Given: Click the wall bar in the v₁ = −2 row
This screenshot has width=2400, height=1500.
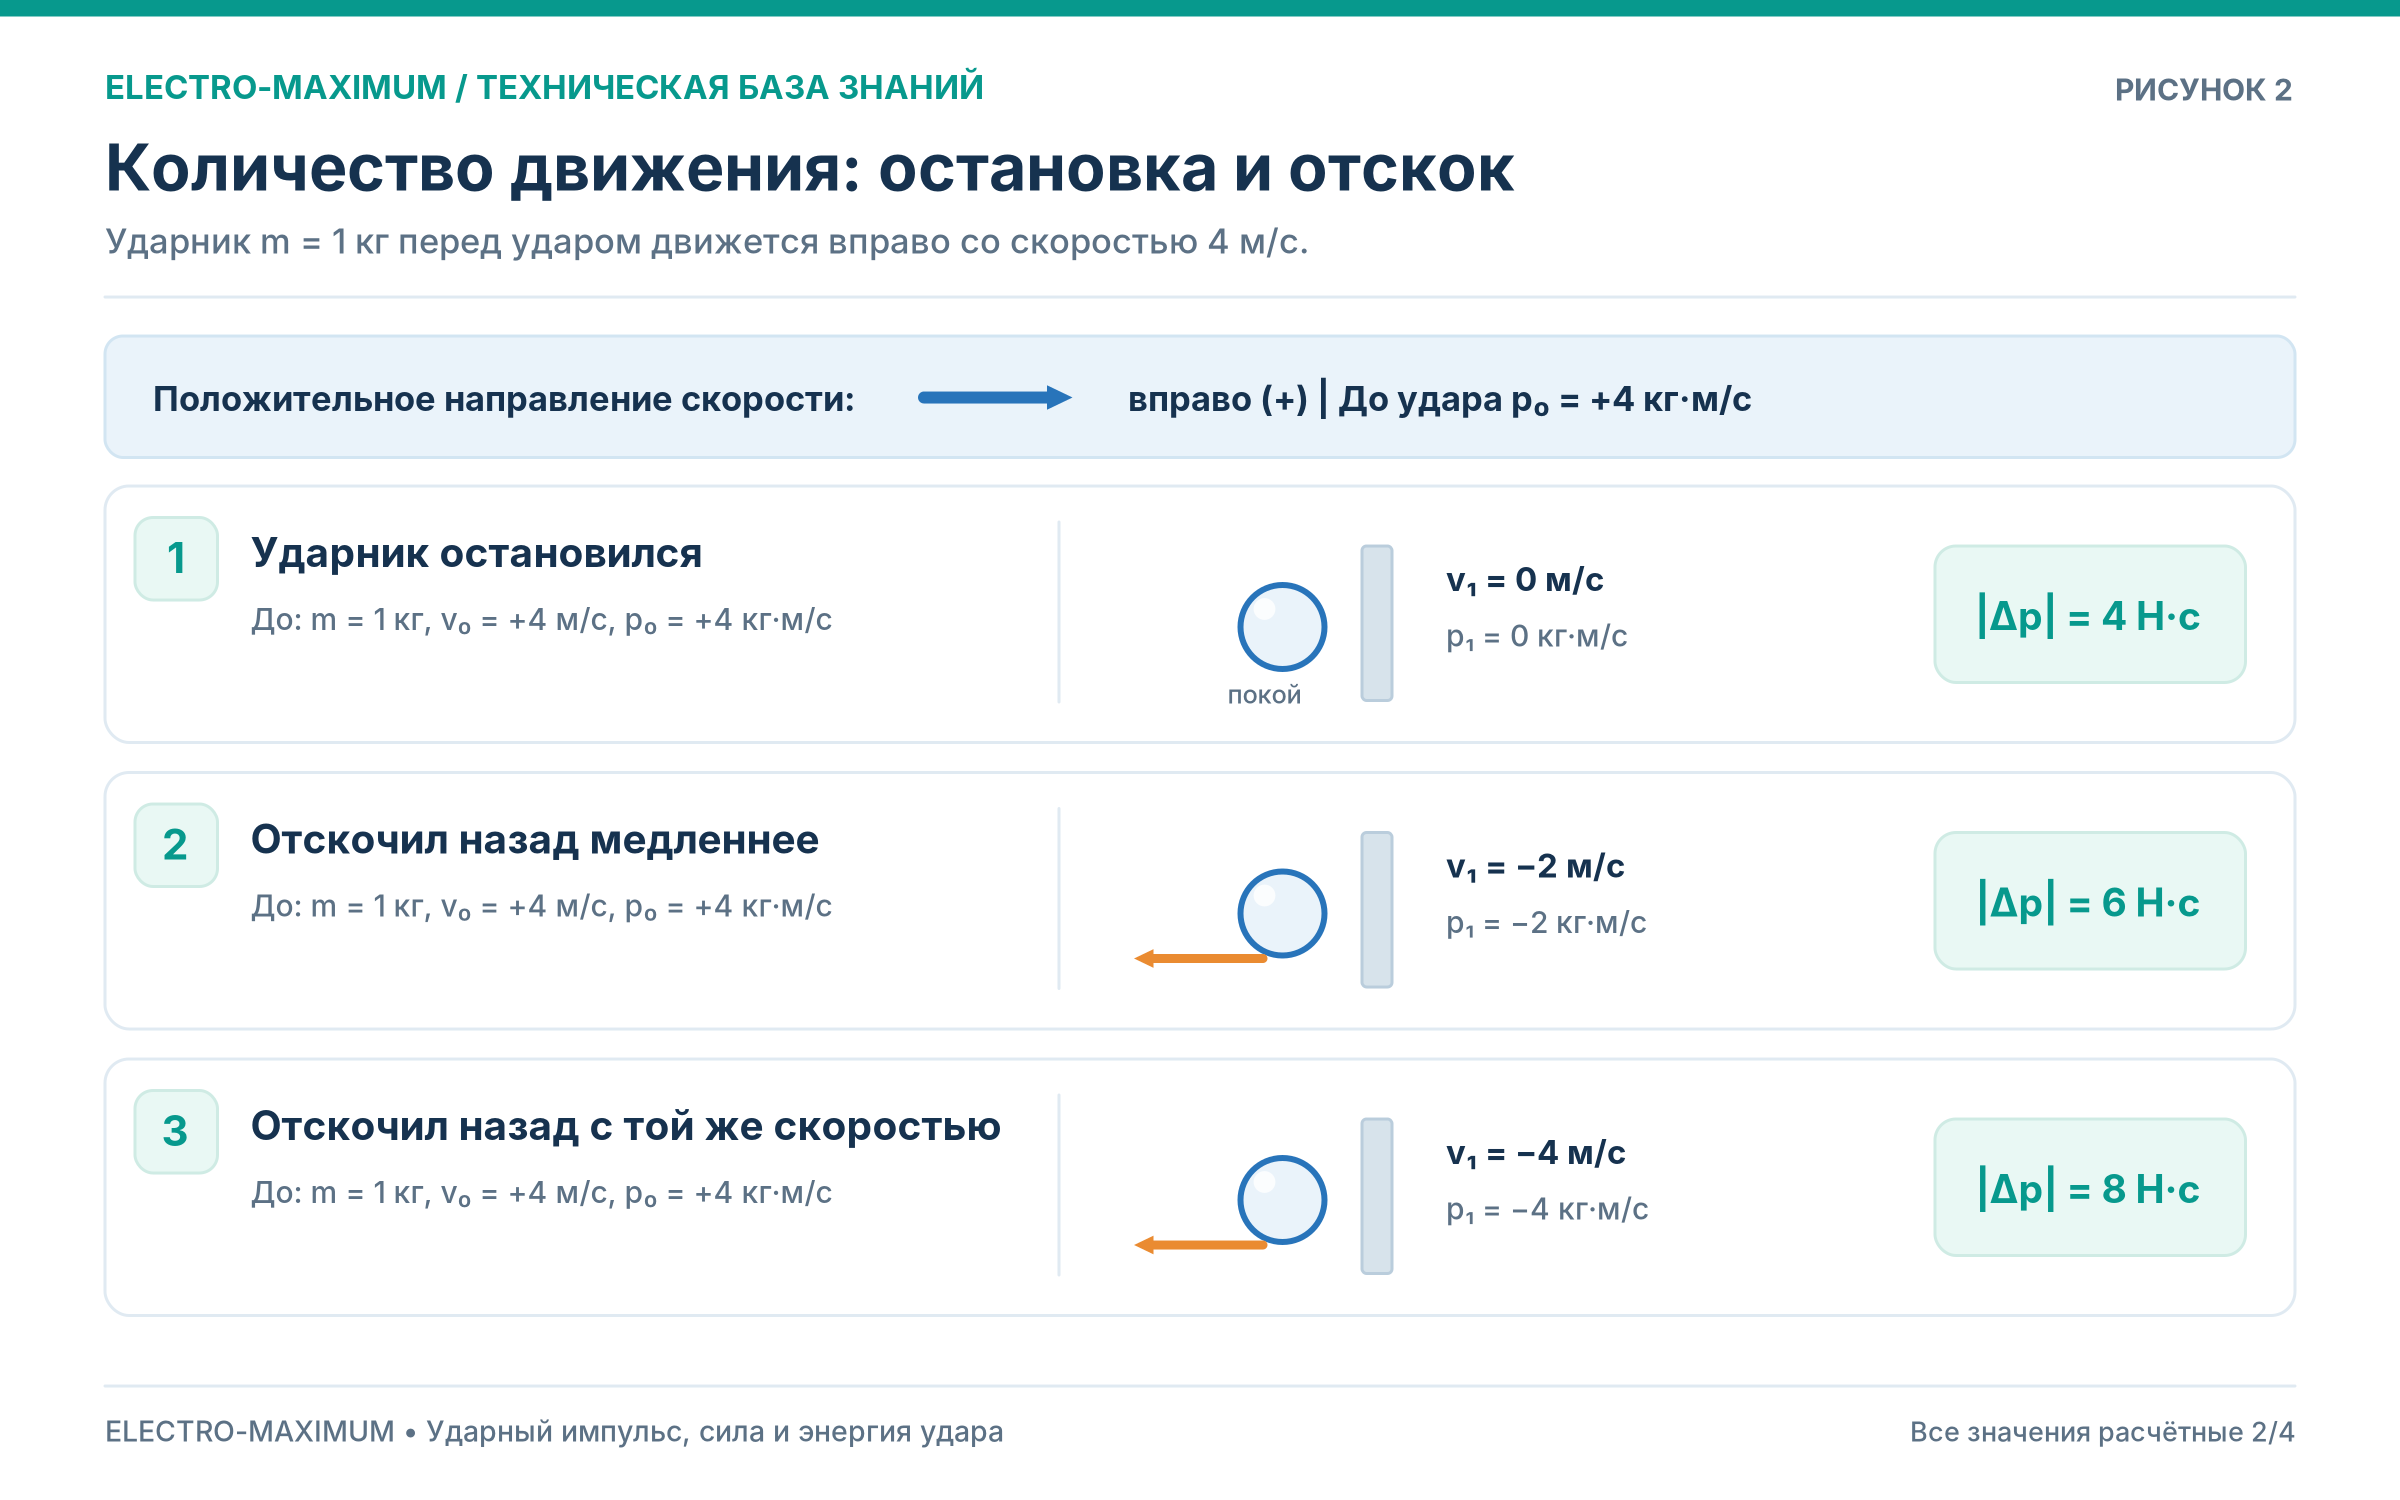Looking at the screenshot, I should (x=1377, y=910).
